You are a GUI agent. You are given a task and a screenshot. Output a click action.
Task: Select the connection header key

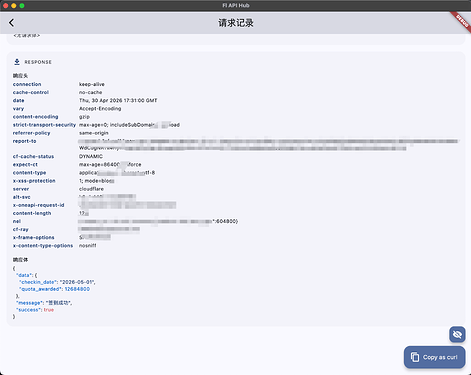coord(27,84)
